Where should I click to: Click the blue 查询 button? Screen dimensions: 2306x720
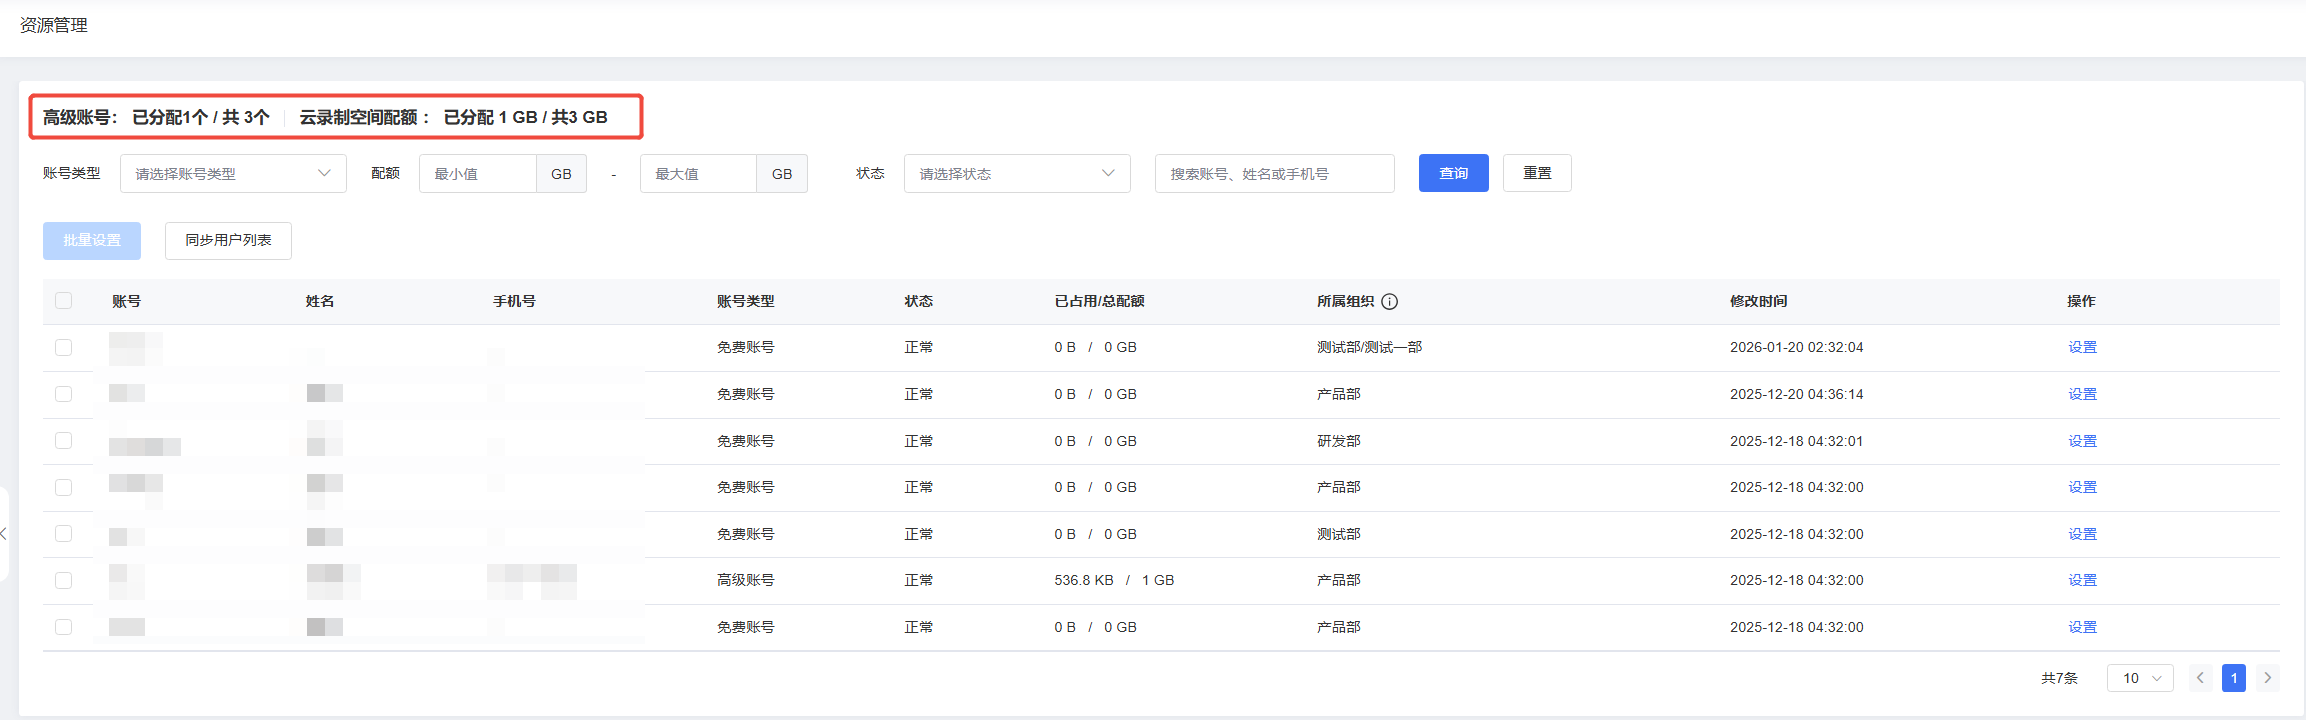coord(1453,173)
